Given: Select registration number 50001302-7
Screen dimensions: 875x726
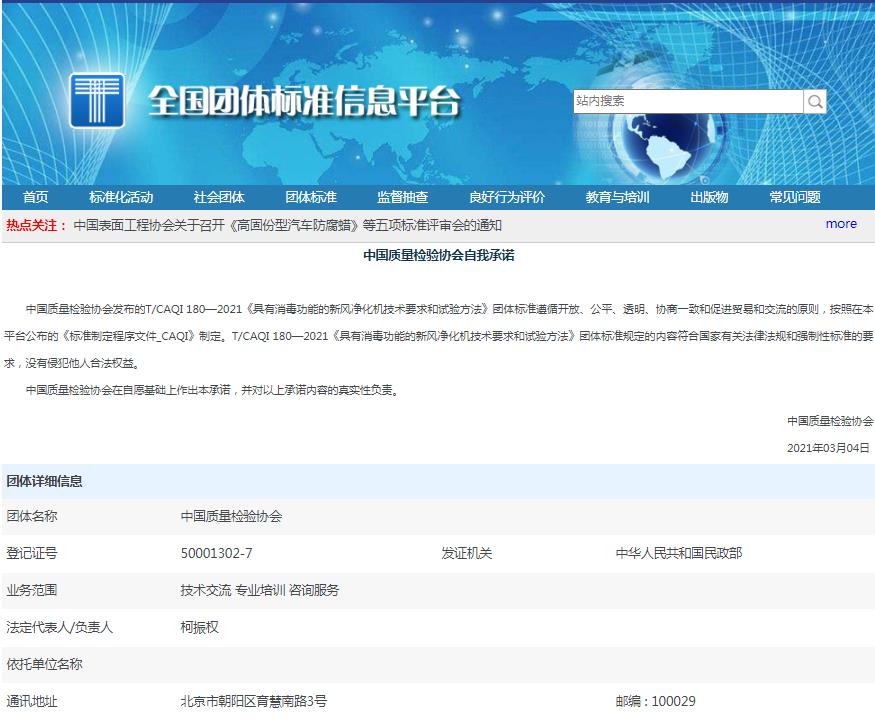Looking at the screenshot, I should pos(217,553).
